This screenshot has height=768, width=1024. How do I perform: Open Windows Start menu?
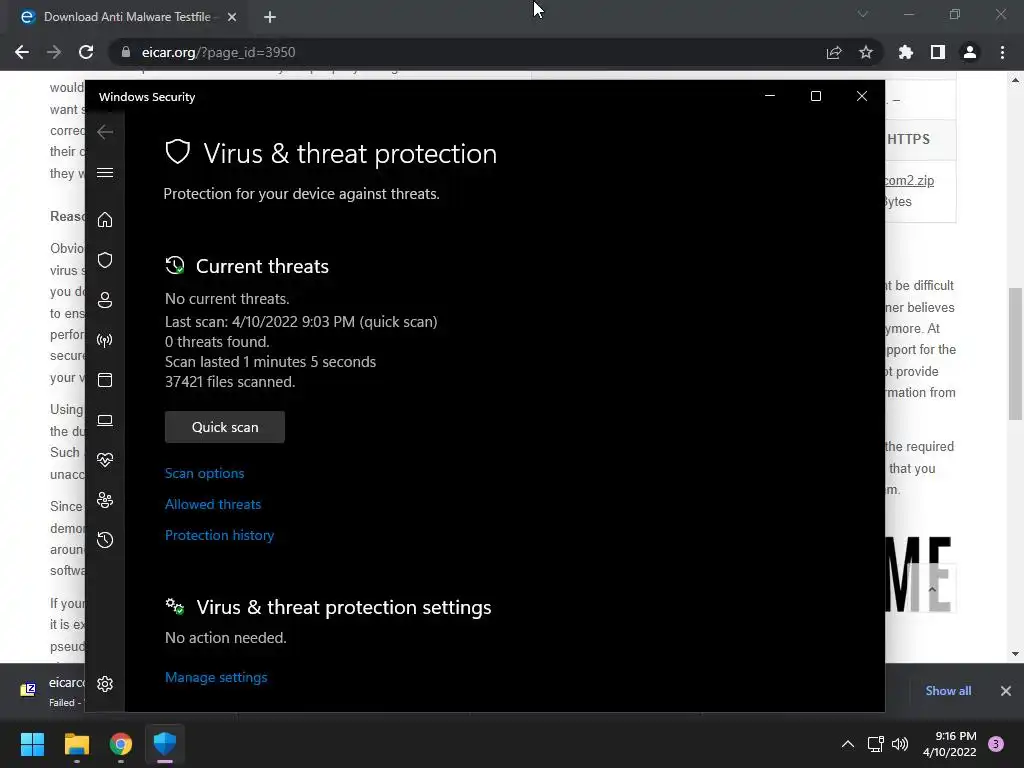click(x=33, y=744)
